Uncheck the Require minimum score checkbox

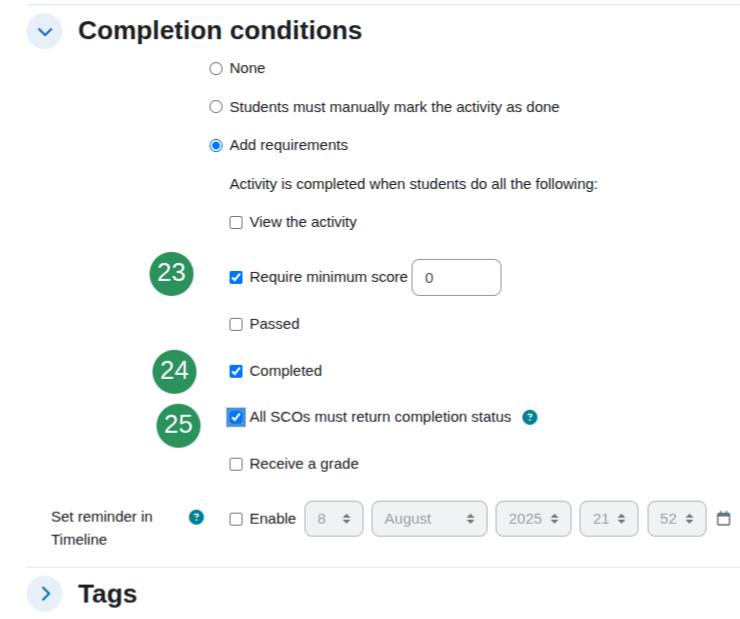point(236,277)
